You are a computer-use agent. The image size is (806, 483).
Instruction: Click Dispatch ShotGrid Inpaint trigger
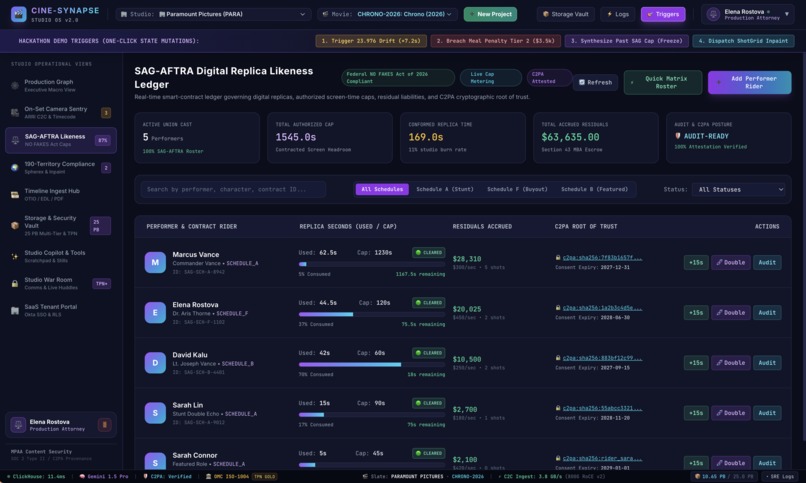[x=743, y=41]
